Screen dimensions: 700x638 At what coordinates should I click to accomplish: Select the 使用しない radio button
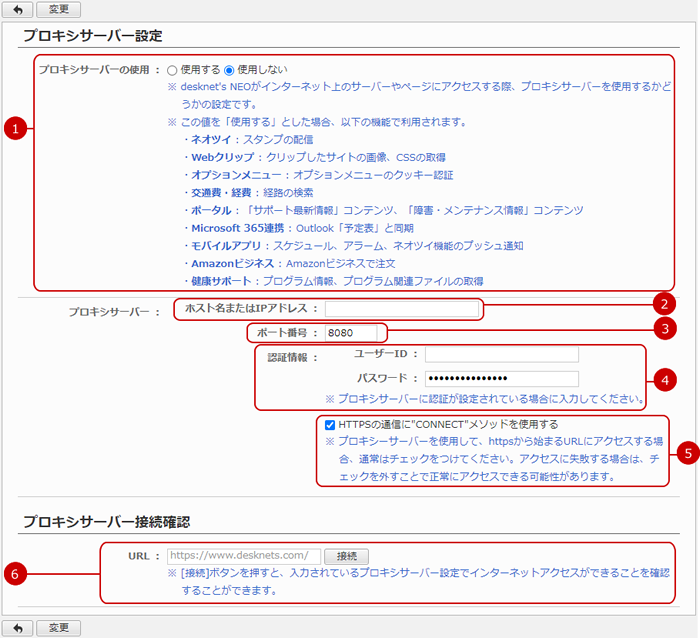point(229,70)
